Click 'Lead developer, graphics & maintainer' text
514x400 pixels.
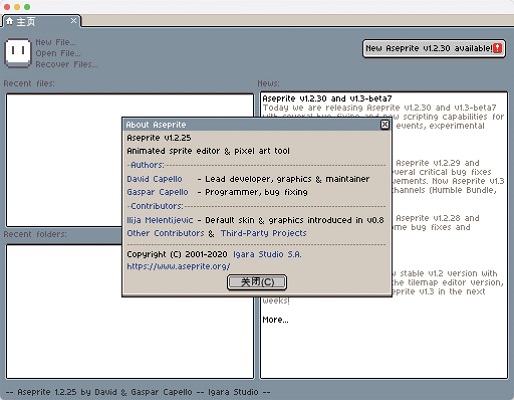click(287, 179)
